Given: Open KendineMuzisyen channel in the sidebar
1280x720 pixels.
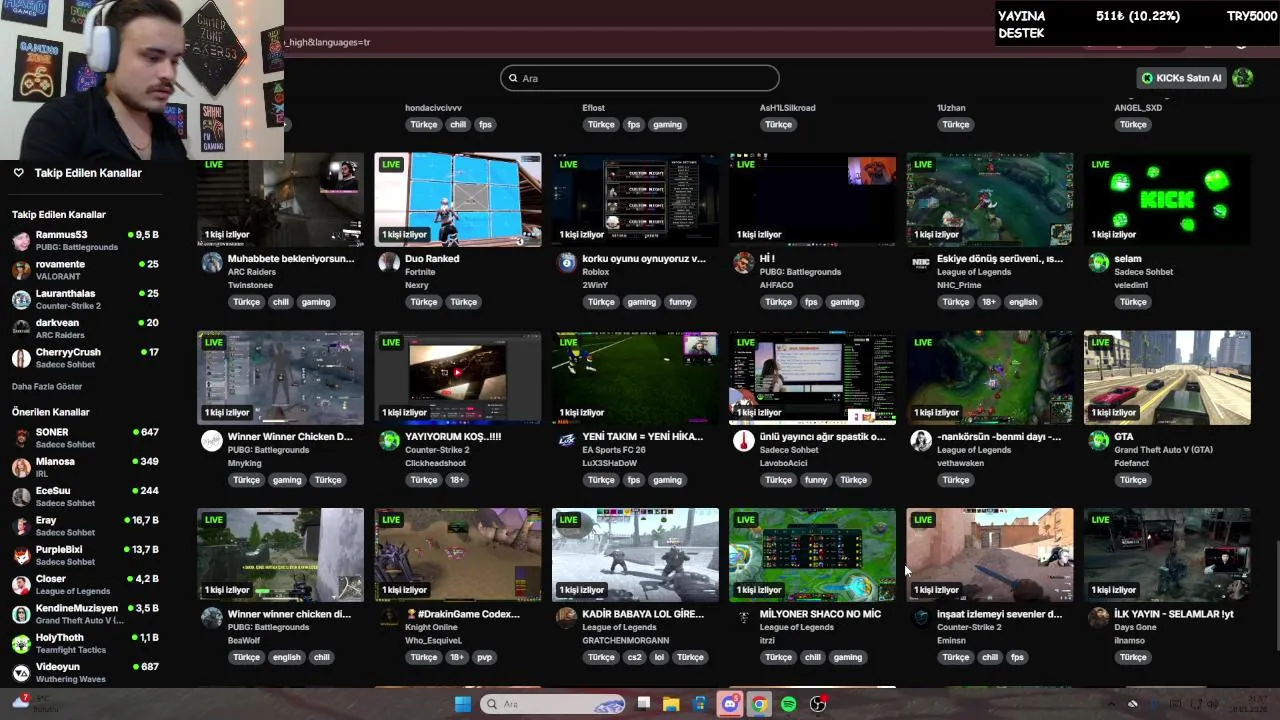Looking at the screenshot, I should tap(85, 614).
